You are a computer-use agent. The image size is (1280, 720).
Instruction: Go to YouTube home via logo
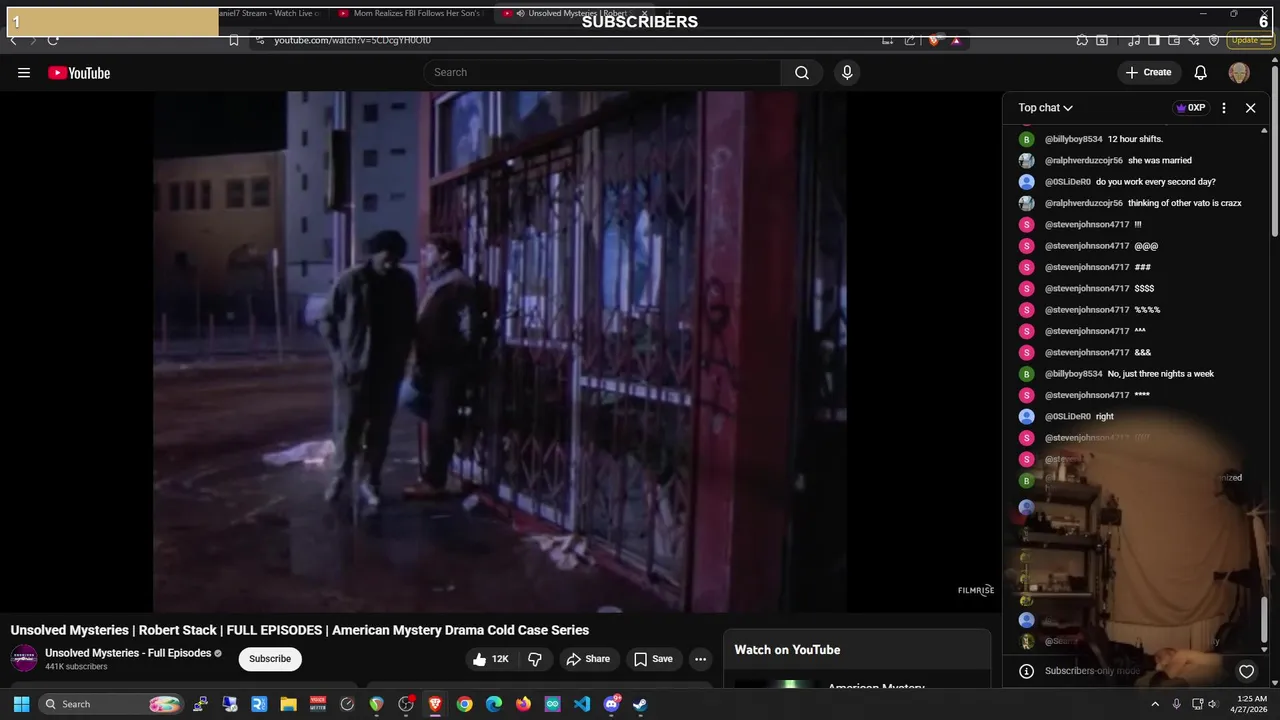[x=79, y=73]
